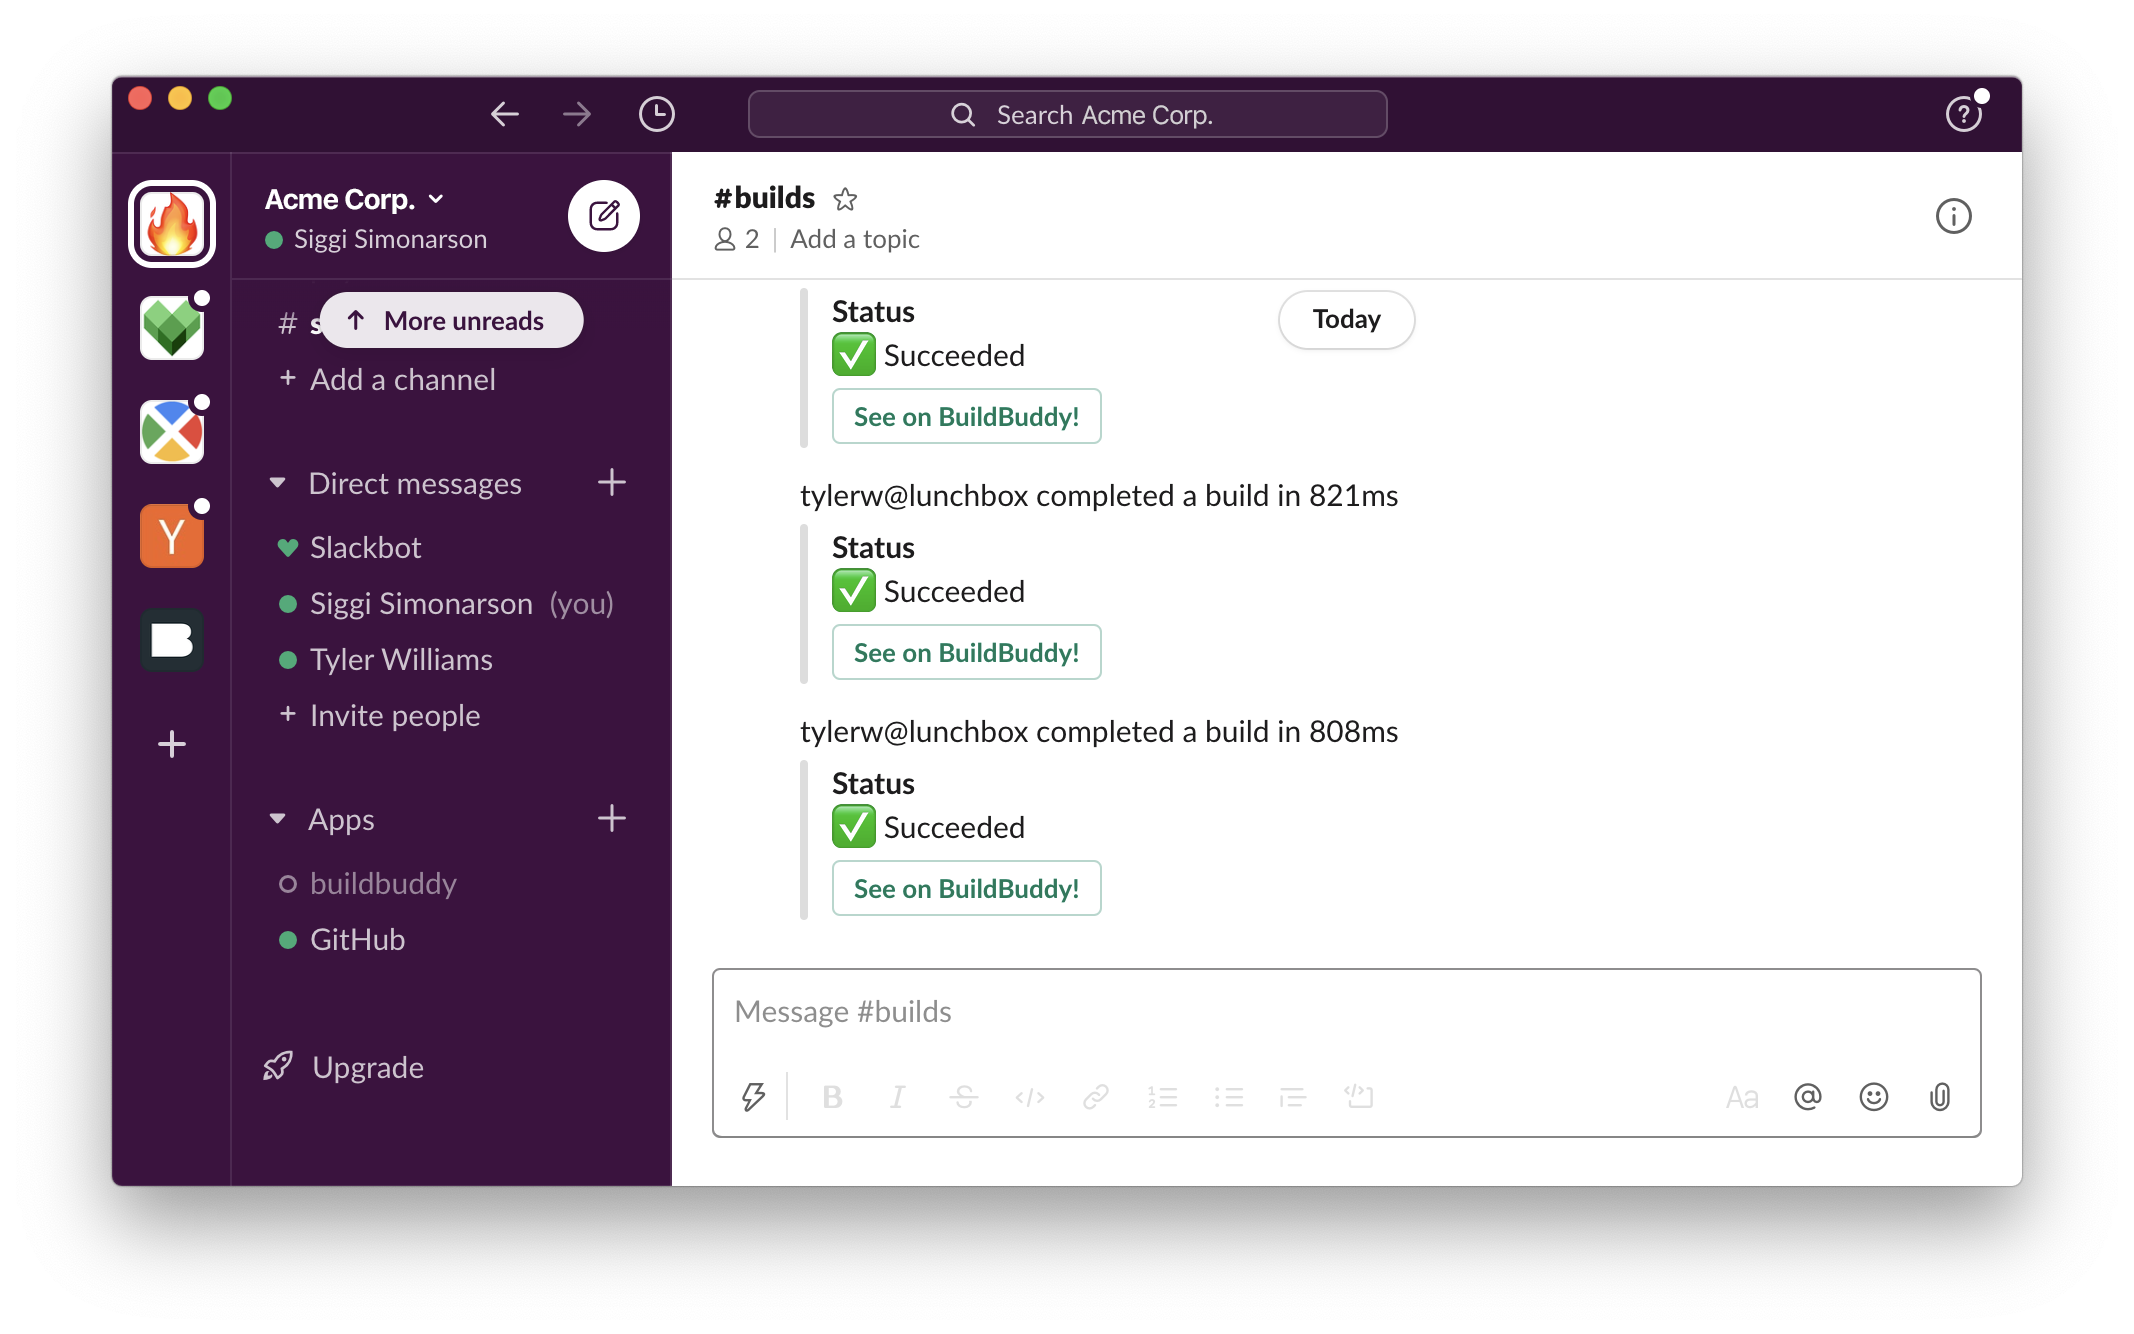The width and height of the screenshot is (2134, 1334).
Task: Open a new direct message with plus
Action: pos(612,483)
